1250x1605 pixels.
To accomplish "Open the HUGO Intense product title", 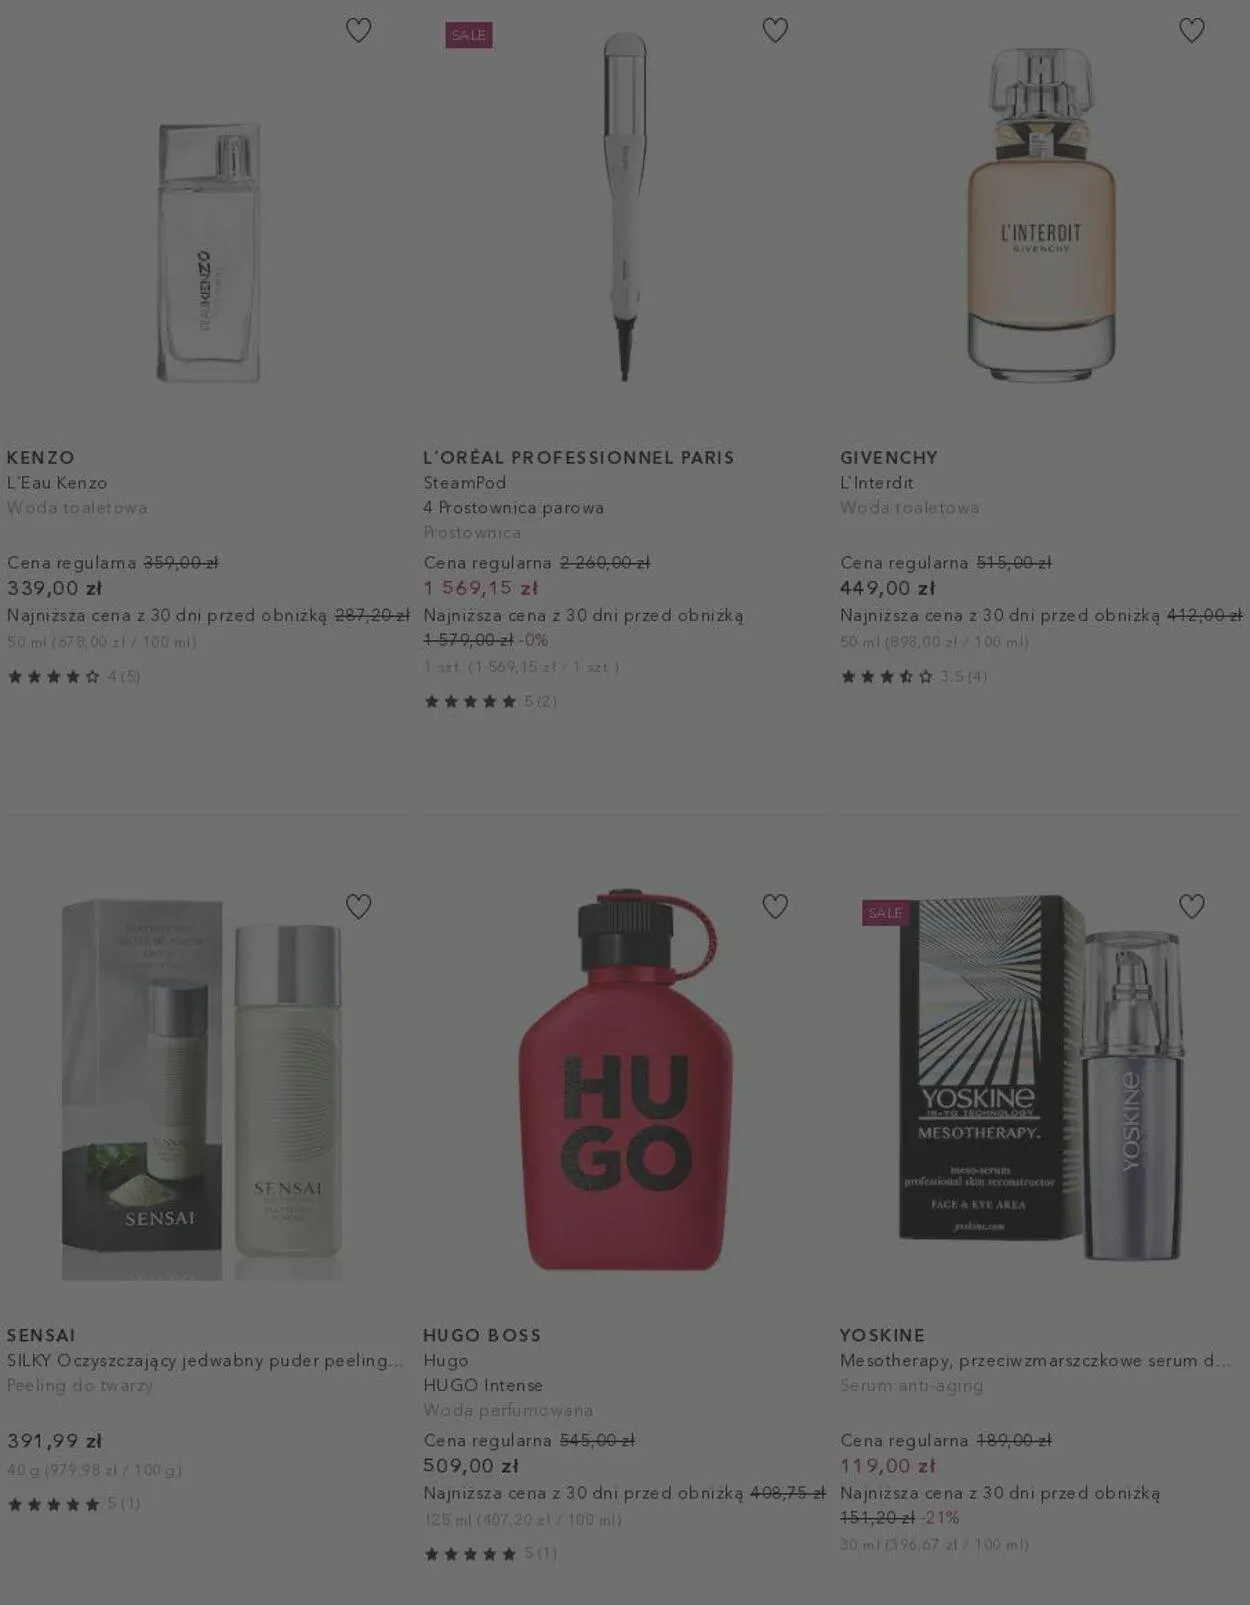I will [x=483, y=1386].
